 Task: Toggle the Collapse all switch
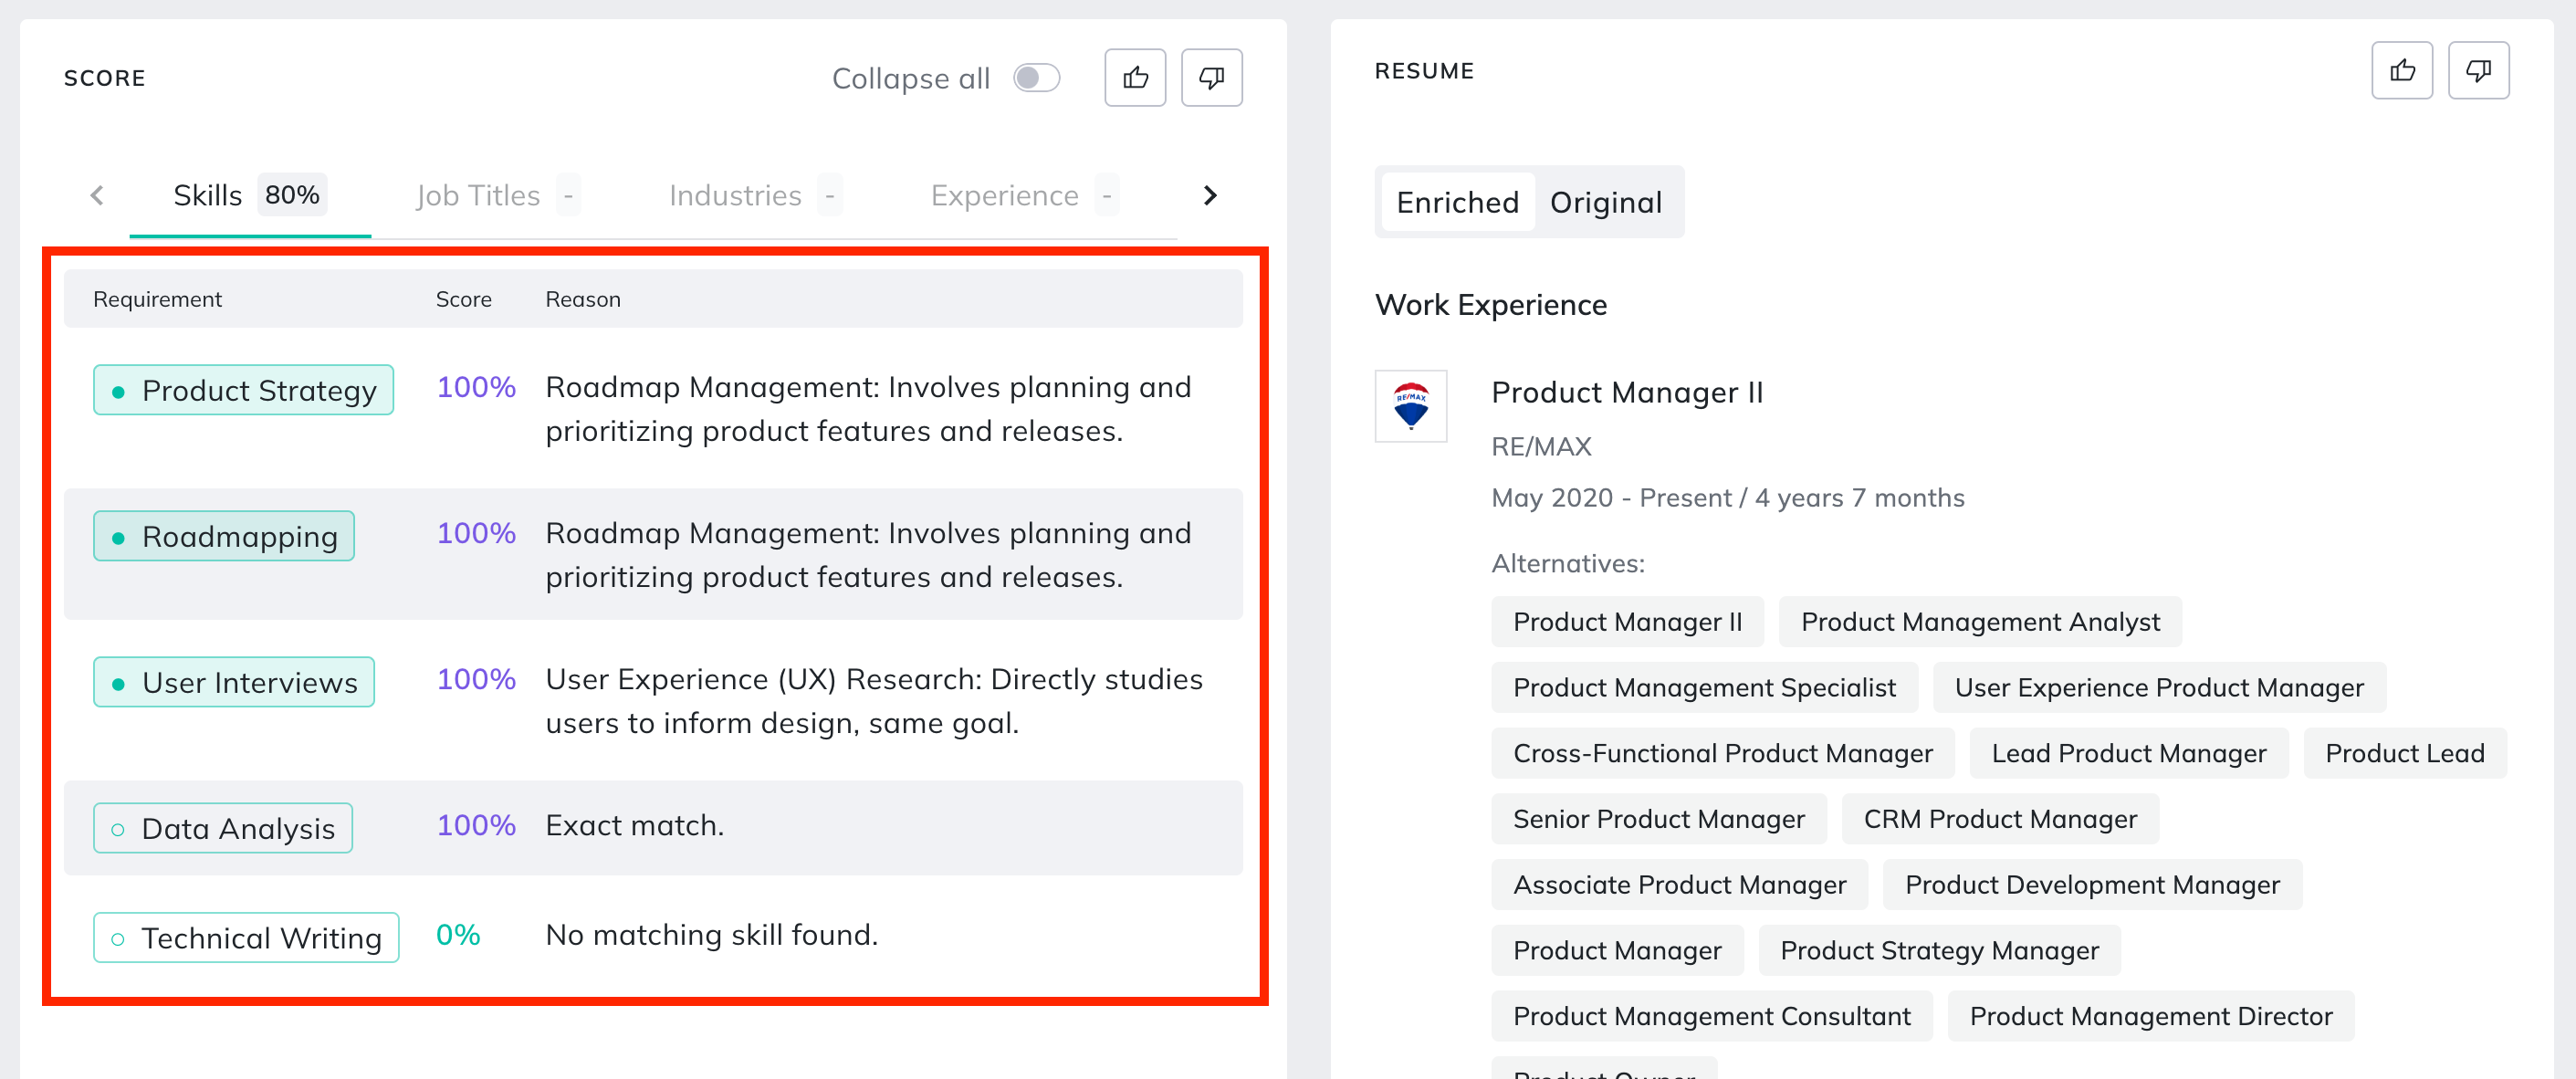[1036, 78]
